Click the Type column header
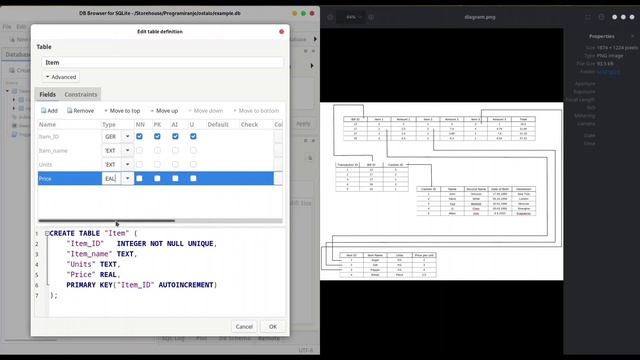The image size is (640, 360). (x=118, y=124)
